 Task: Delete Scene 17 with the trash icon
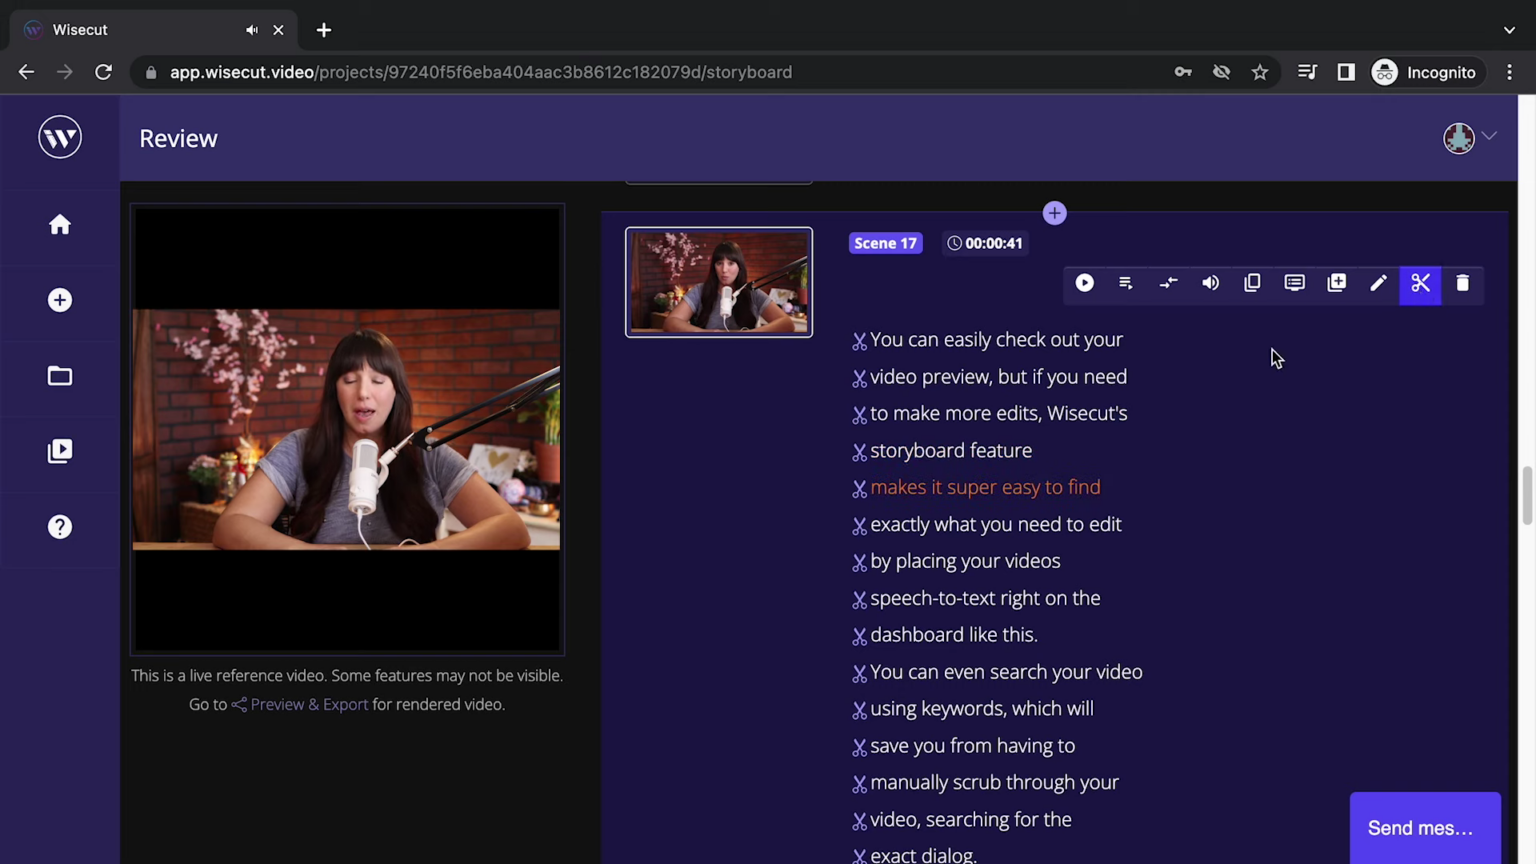tap(1462, 283)
